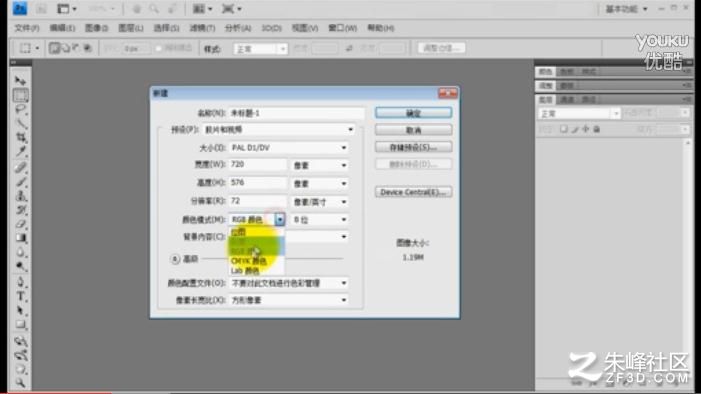Select the History Brush tool
The width and height of the screenshot is (701, 394).
coord(21,209)
